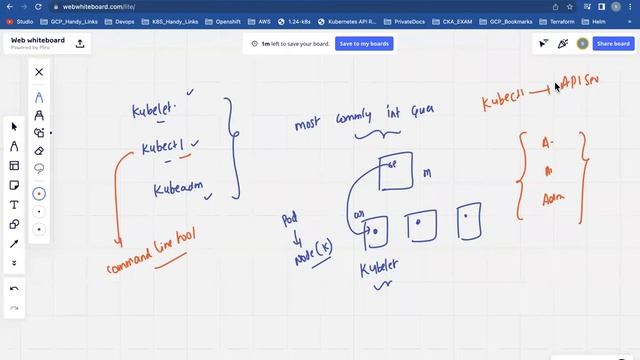Select the Pen tool in main toolbar
Screen dimensions: 640x360
click(14, 146)
